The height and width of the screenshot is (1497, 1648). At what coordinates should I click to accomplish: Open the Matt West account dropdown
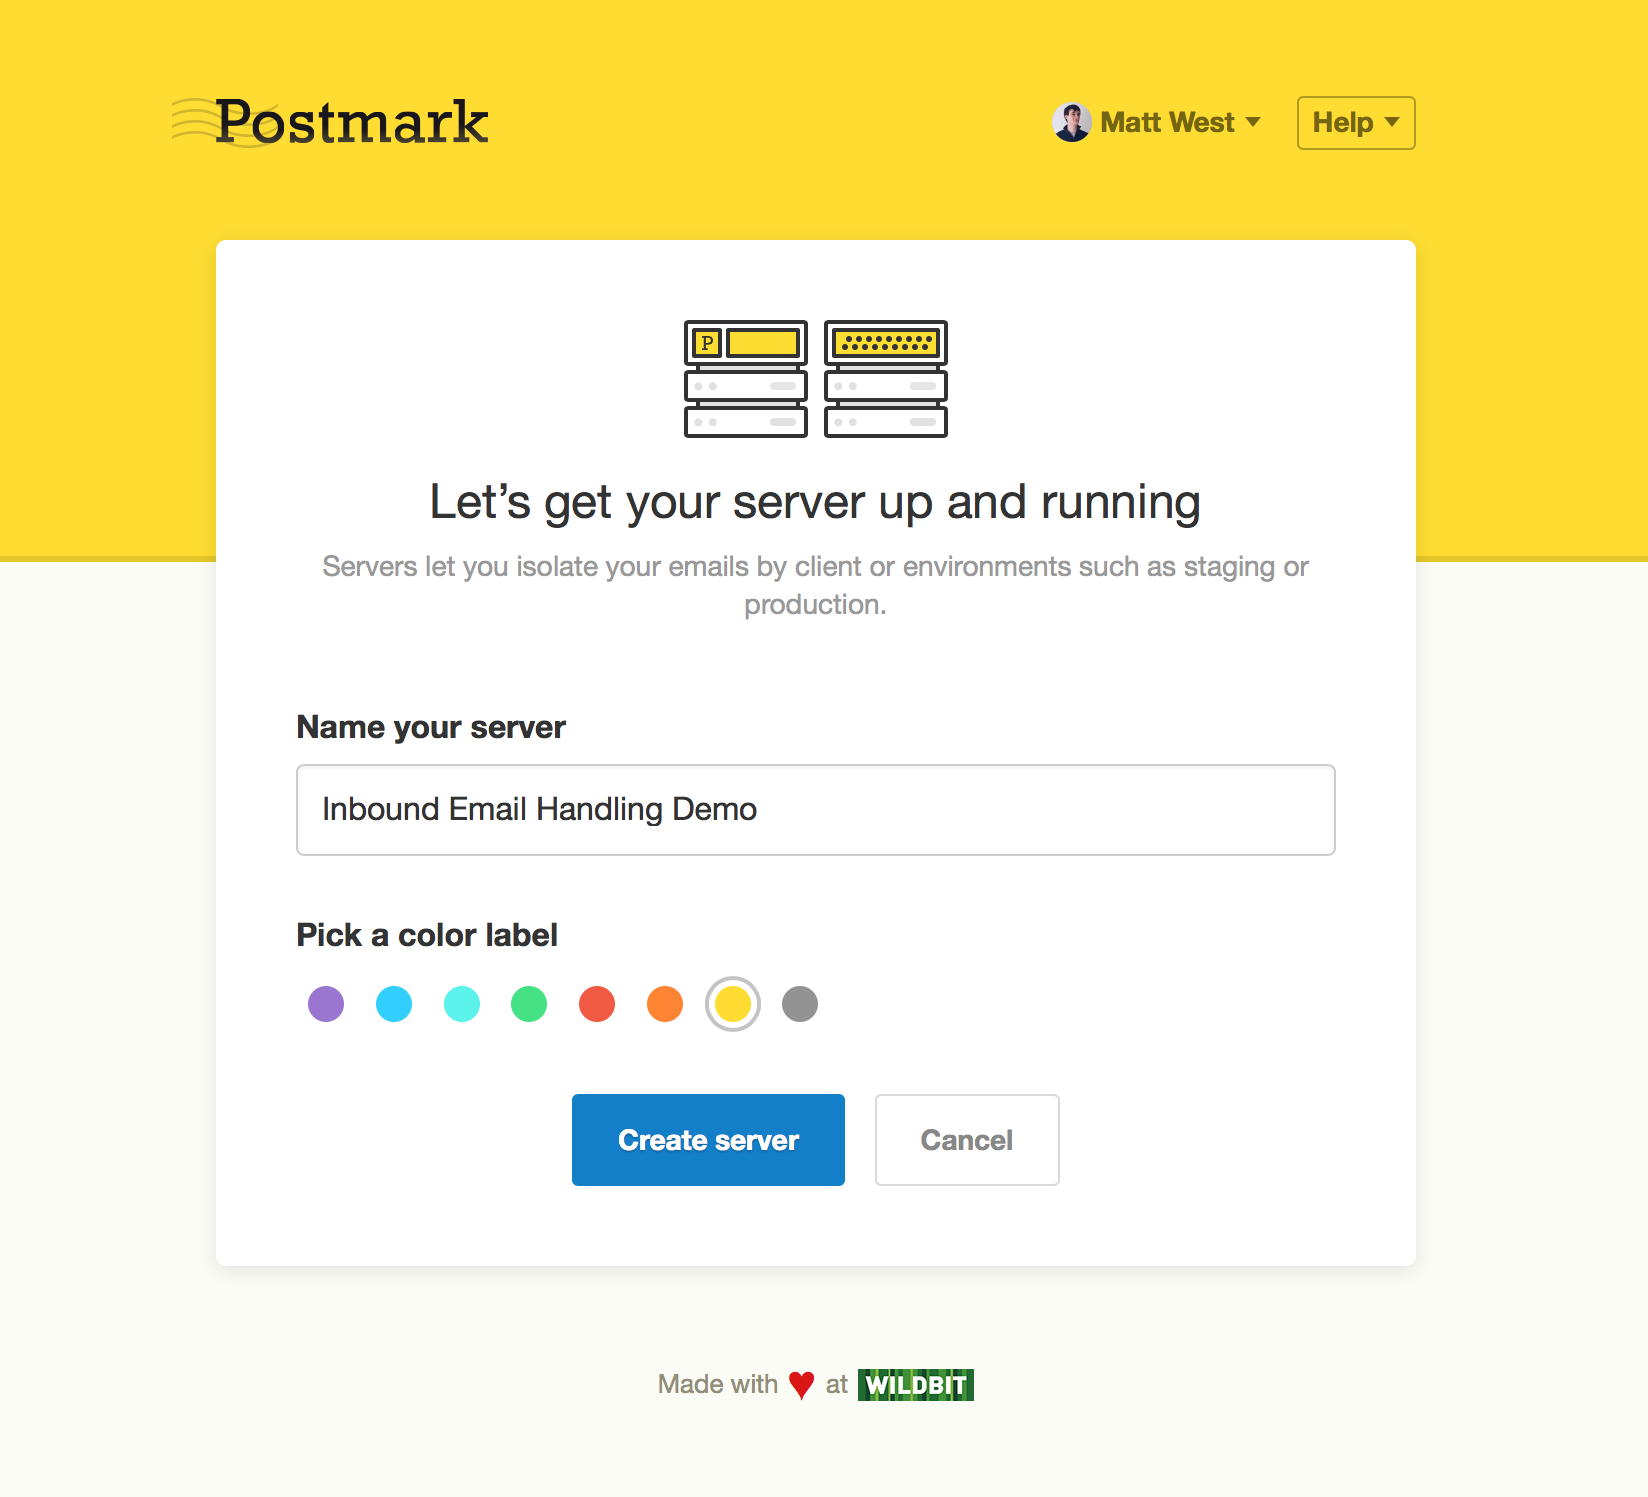click(x=1166, y=123)
